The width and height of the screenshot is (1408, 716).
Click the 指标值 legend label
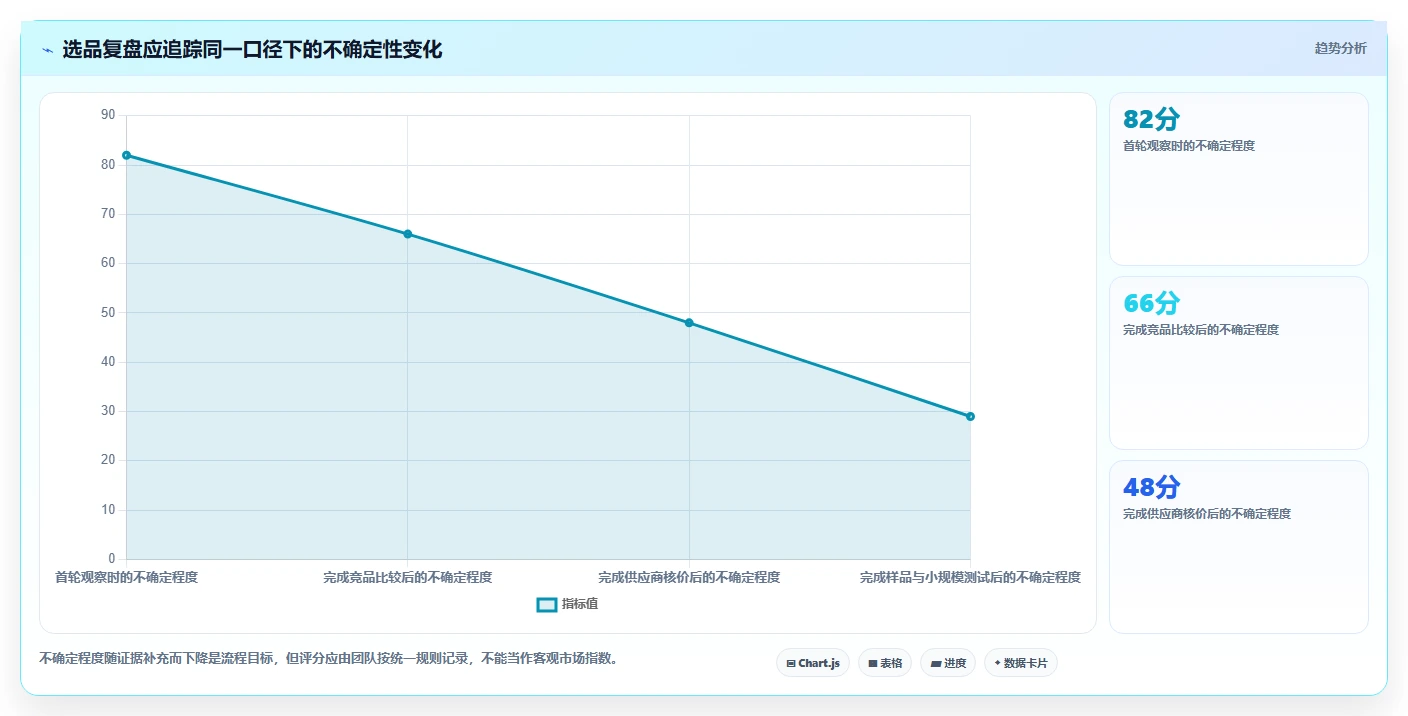(x=580, y=604)
